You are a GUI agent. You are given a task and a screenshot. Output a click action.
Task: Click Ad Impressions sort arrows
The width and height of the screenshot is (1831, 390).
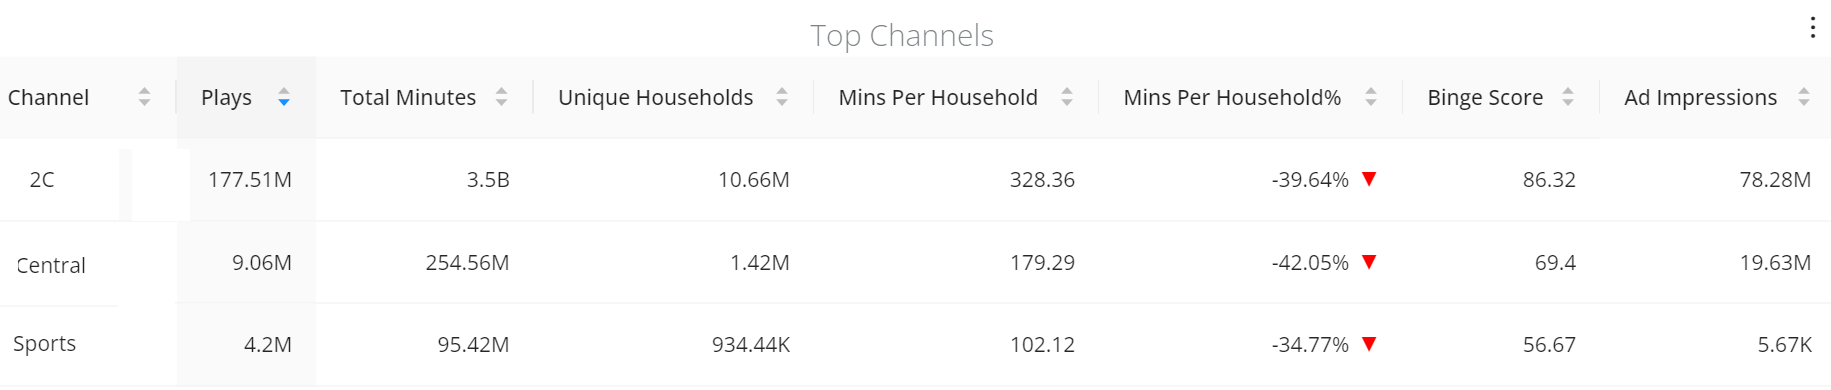pos(1804,97)
